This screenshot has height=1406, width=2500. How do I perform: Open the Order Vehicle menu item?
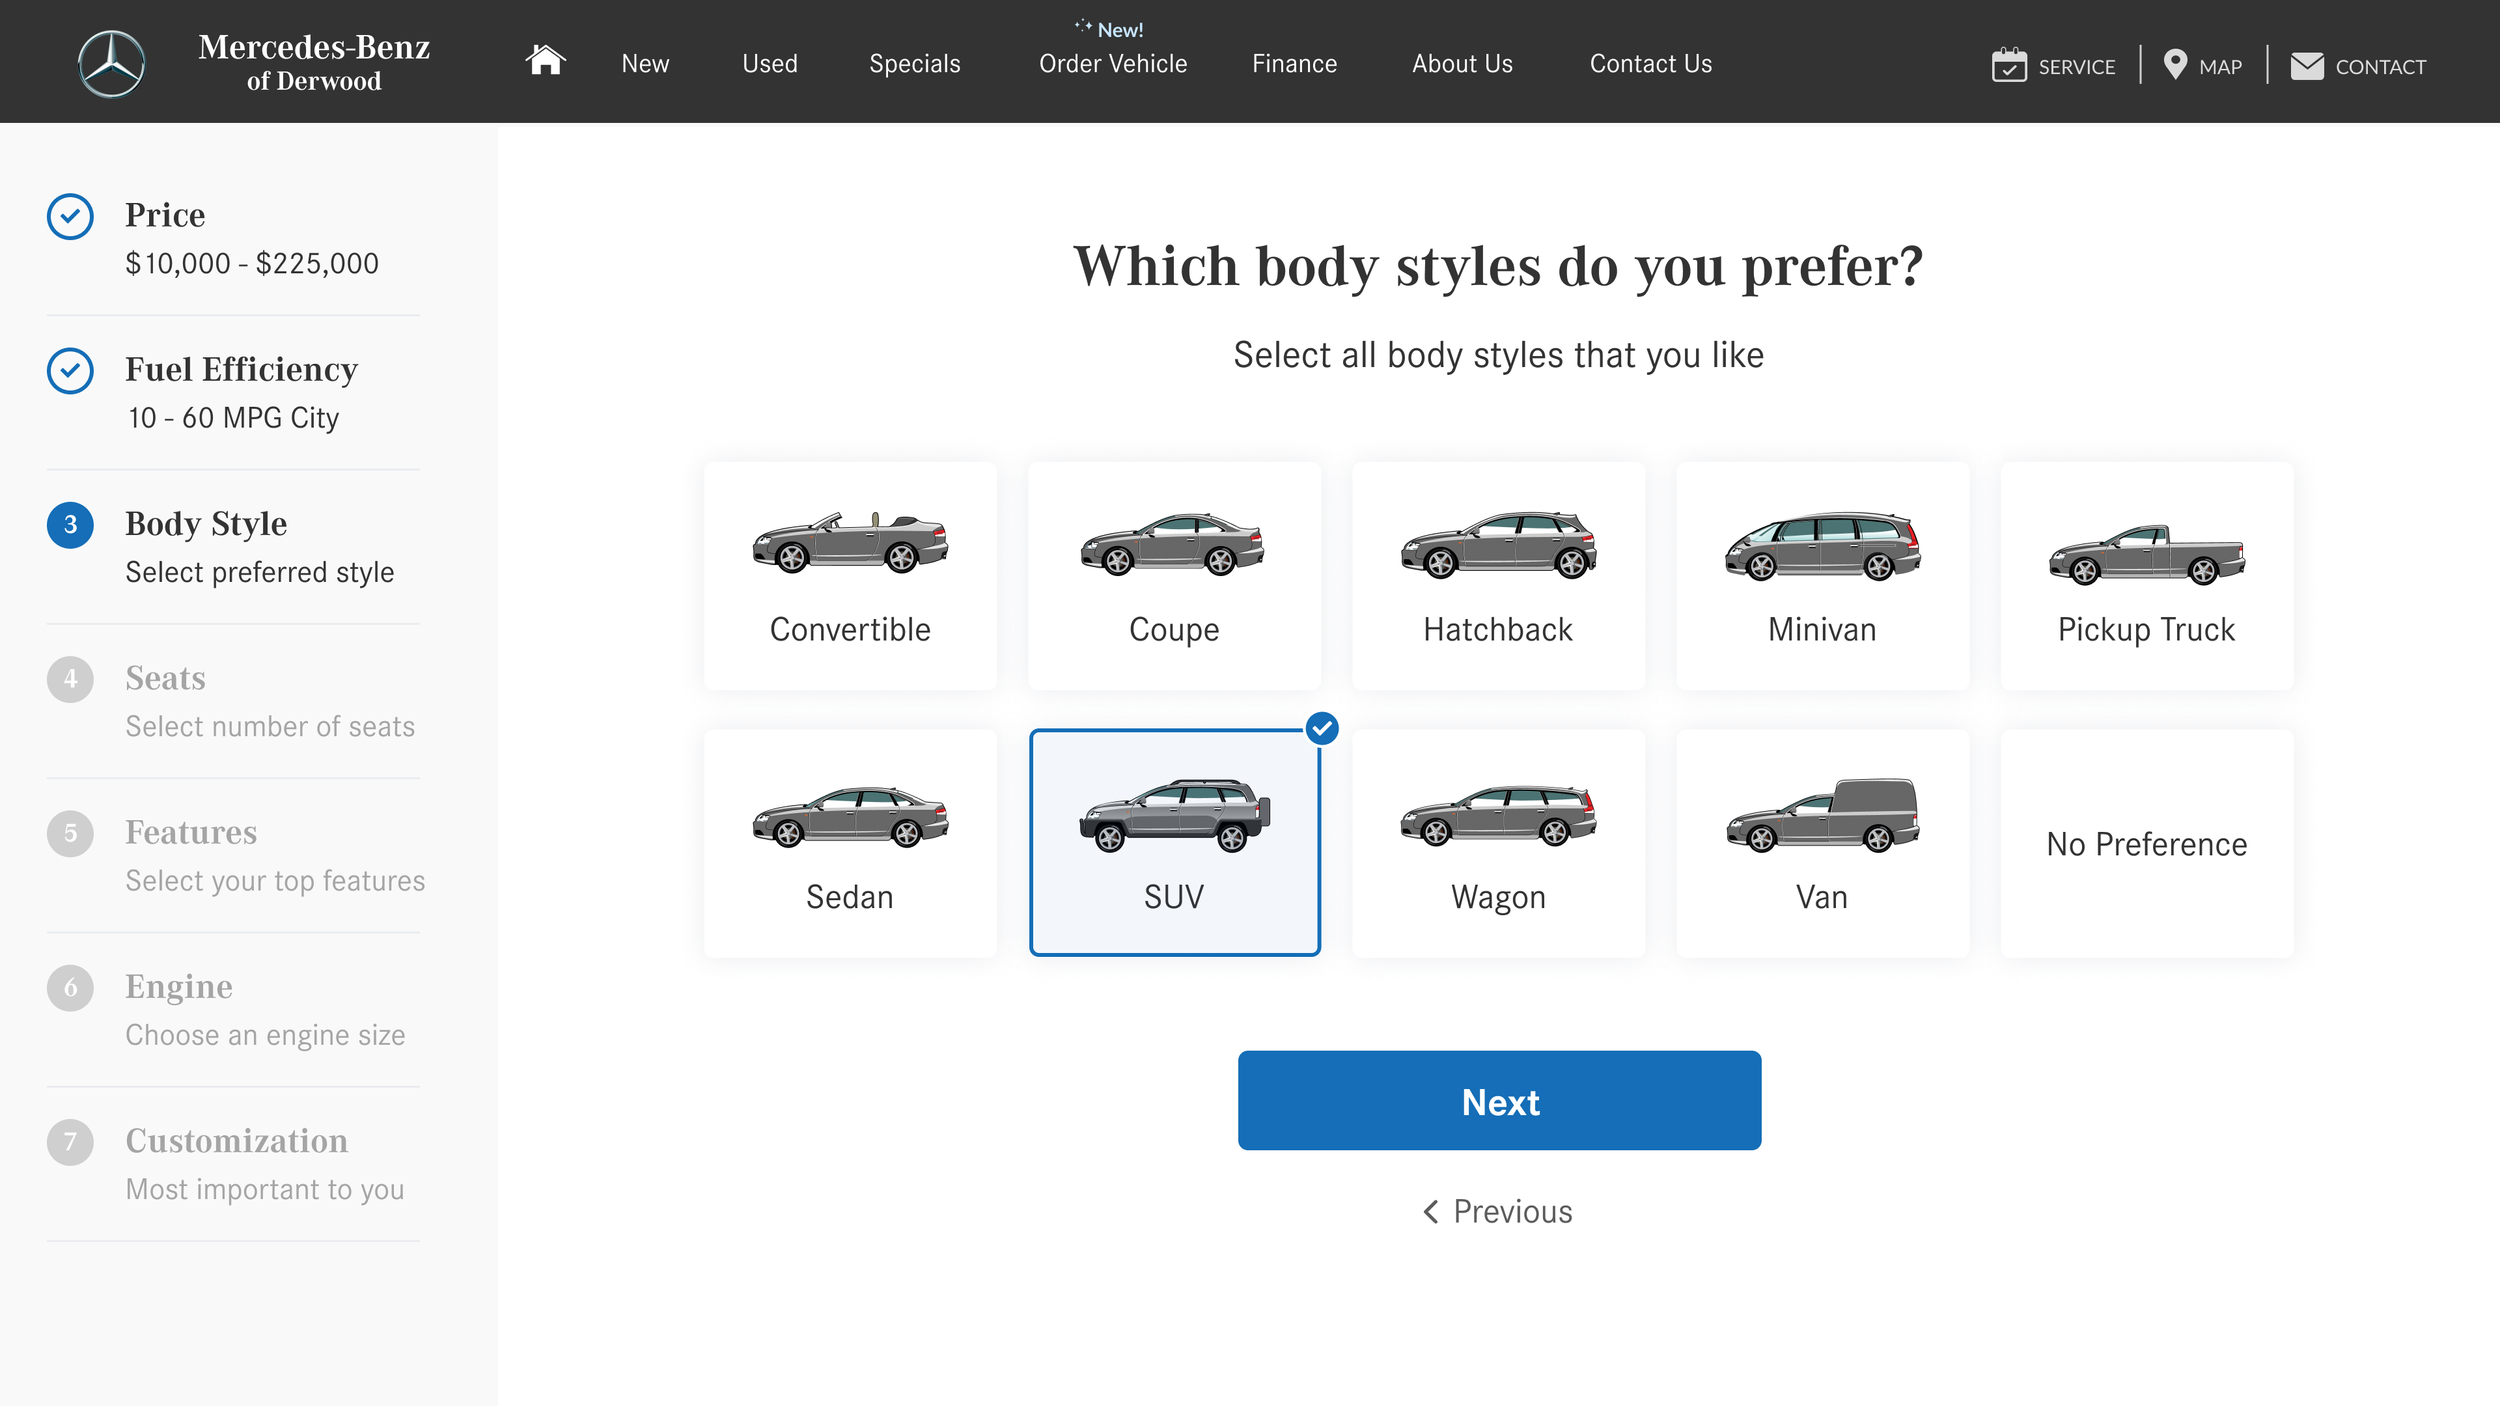[1113, 64]
